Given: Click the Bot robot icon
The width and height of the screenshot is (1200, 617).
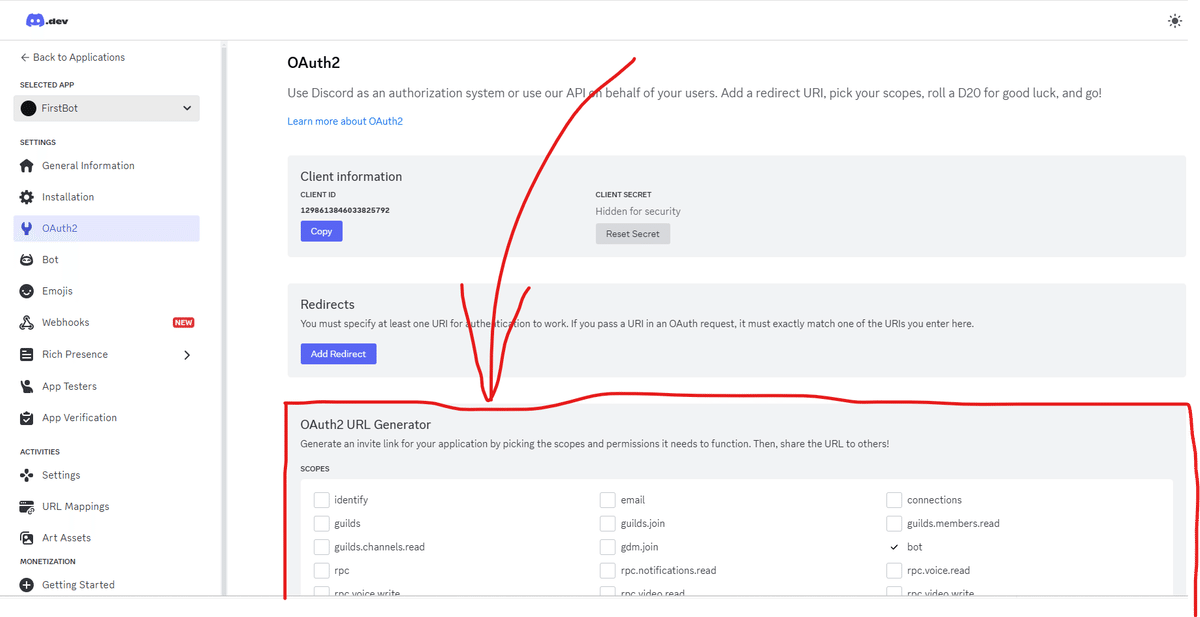Looking at the screenshot, I should coord(27,260).
